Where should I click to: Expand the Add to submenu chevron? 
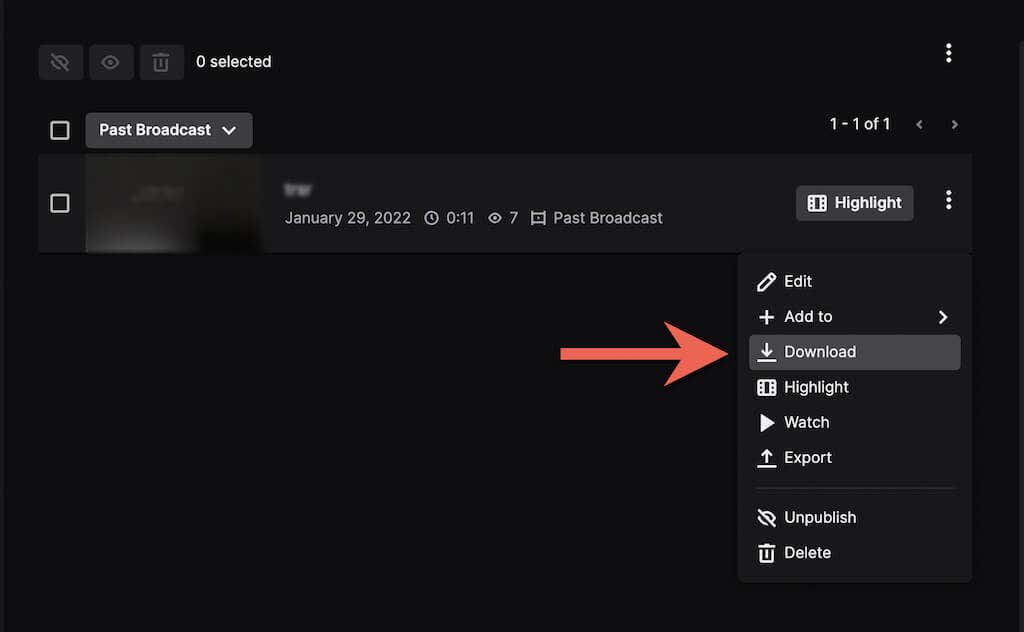tap(941, 317)
